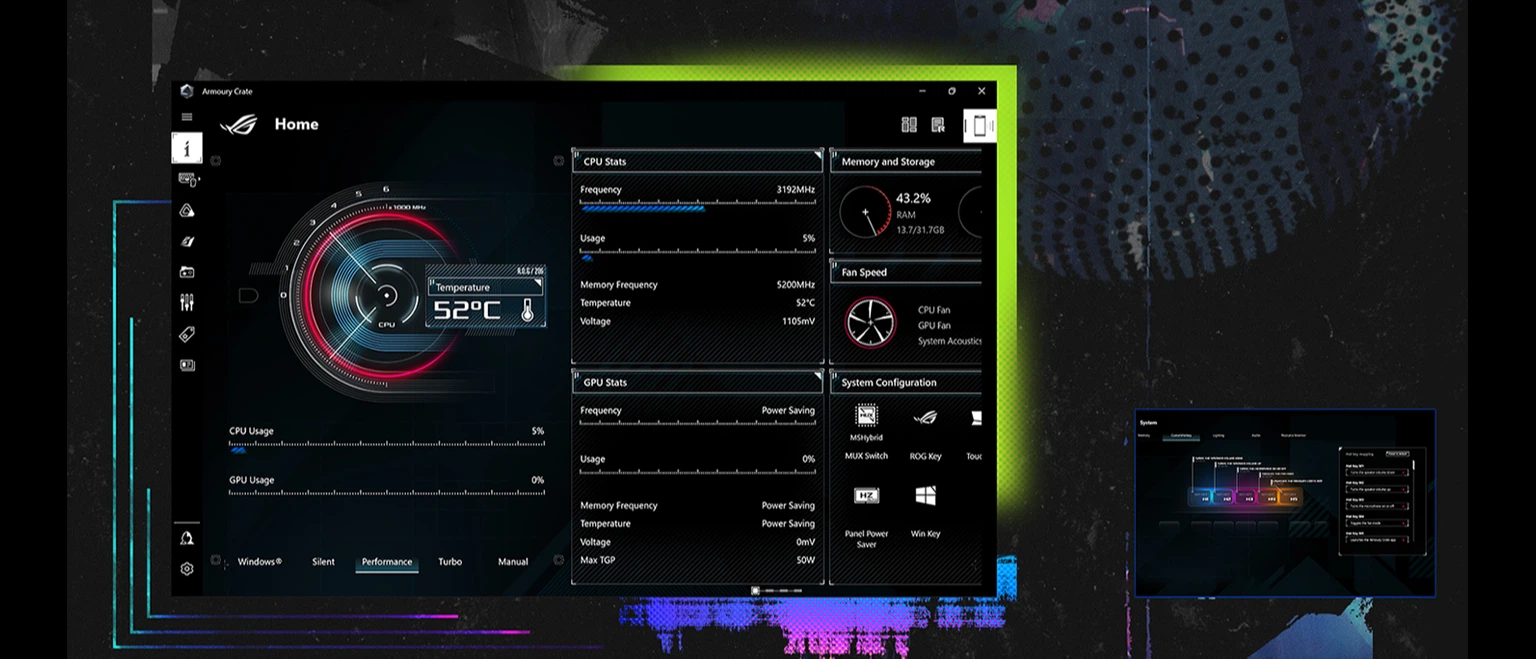Click the GPU Stats panel header
The image size is (1536, 659).
697,382
